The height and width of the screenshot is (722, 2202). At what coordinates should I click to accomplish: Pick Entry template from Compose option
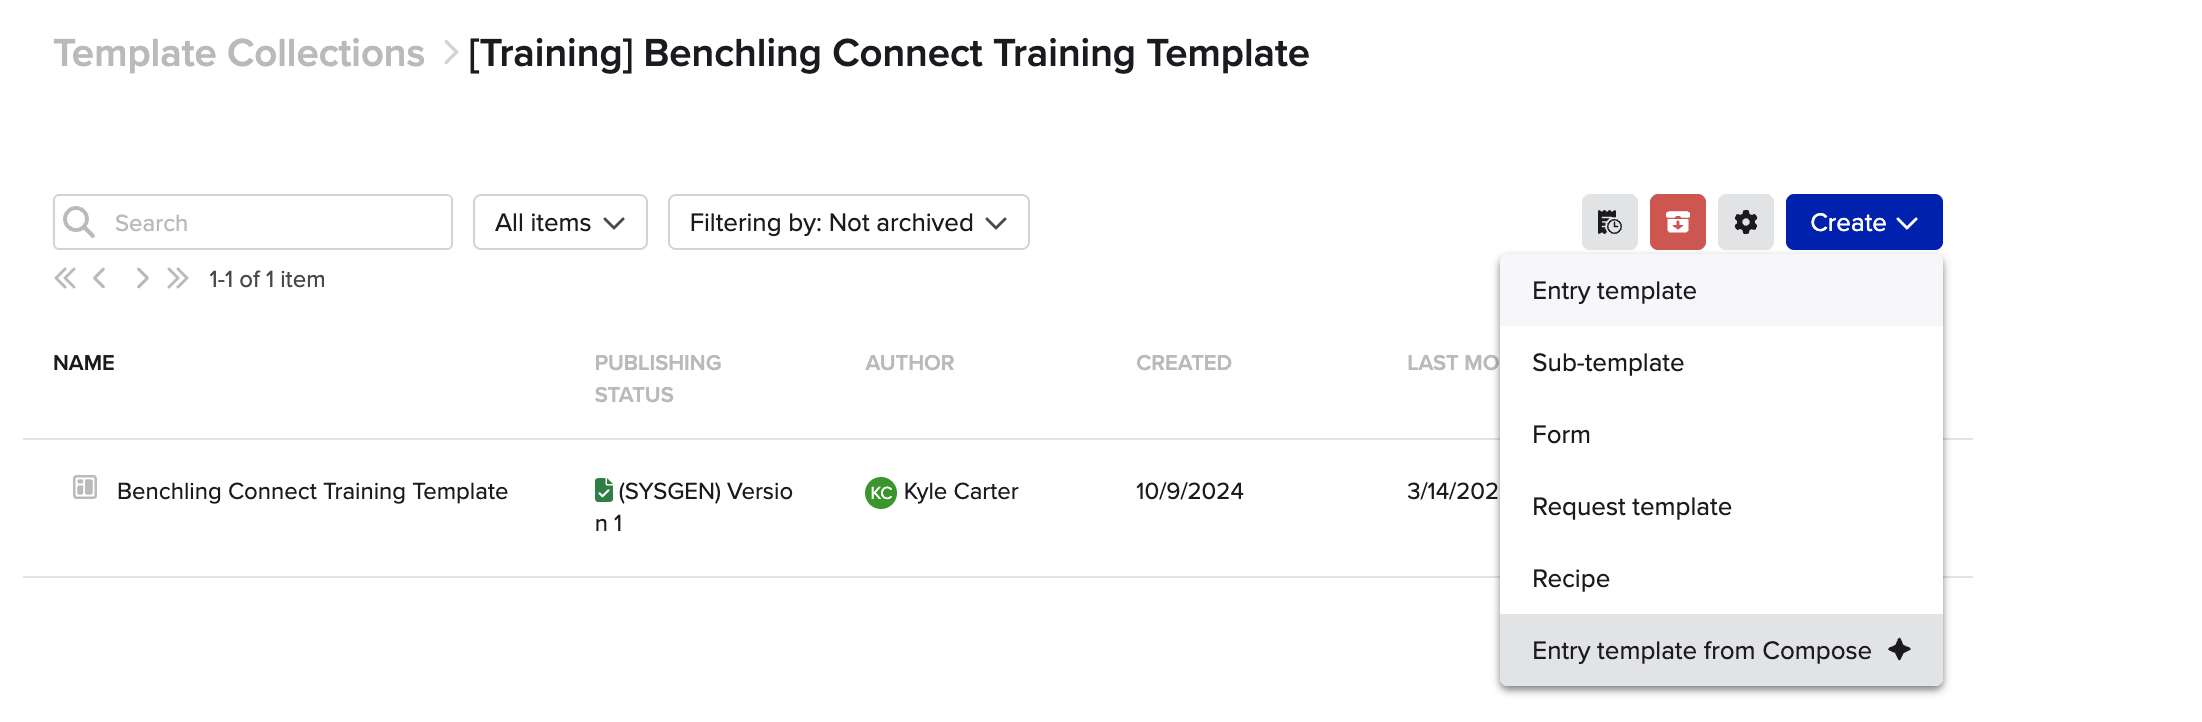(1701, 651)
